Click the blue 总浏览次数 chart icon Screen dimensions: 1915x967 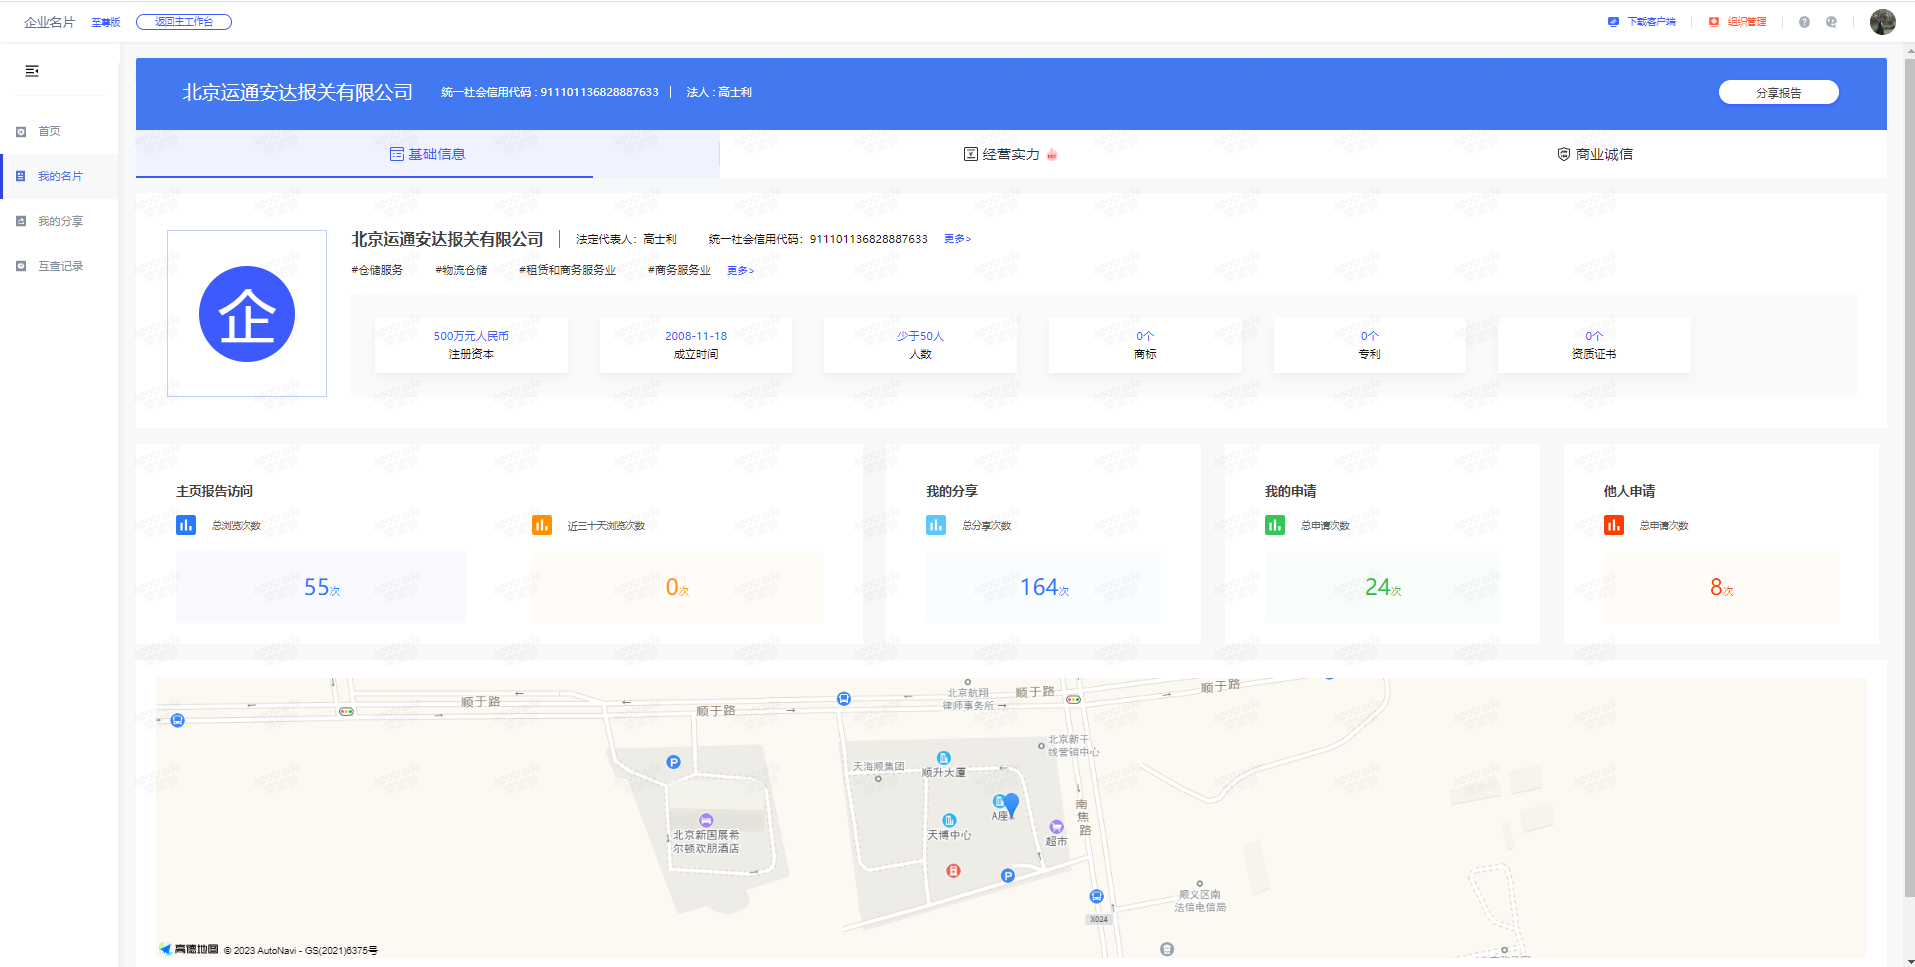click(x=186, y=525)
